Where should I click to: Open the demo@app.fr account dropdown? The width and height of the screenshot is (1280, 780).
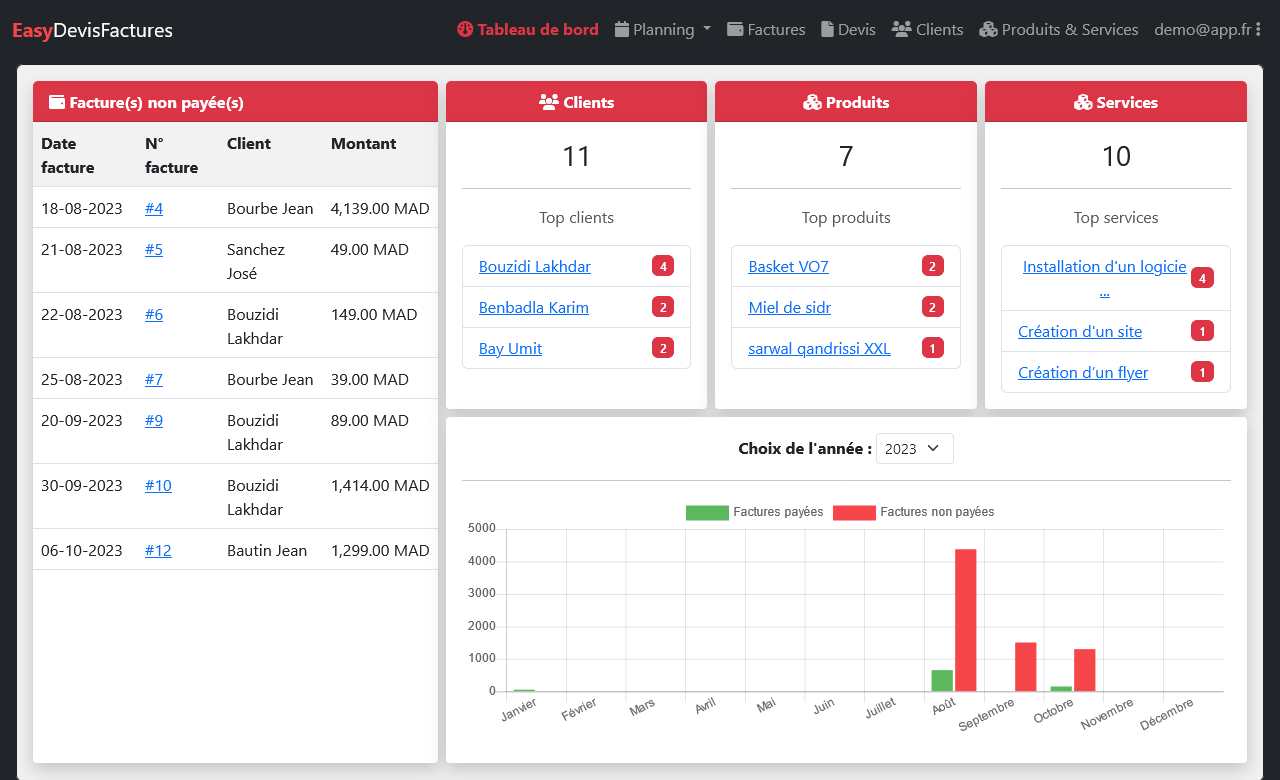(x=1202, y=30)
